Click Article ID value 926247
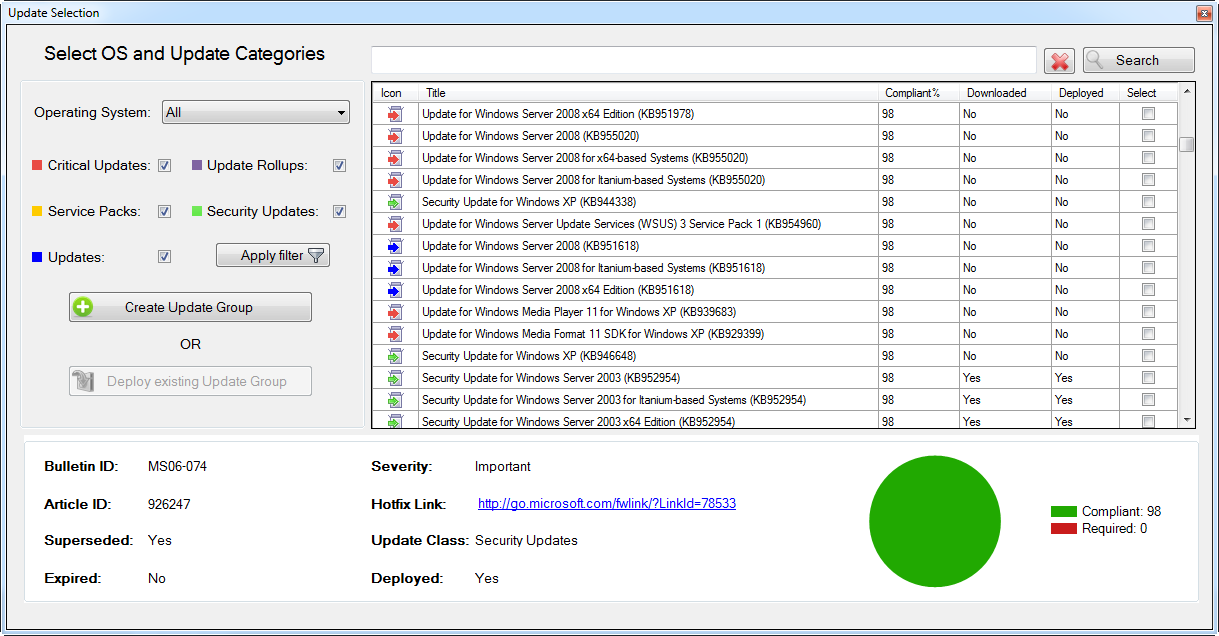 [x=169, y=504]
